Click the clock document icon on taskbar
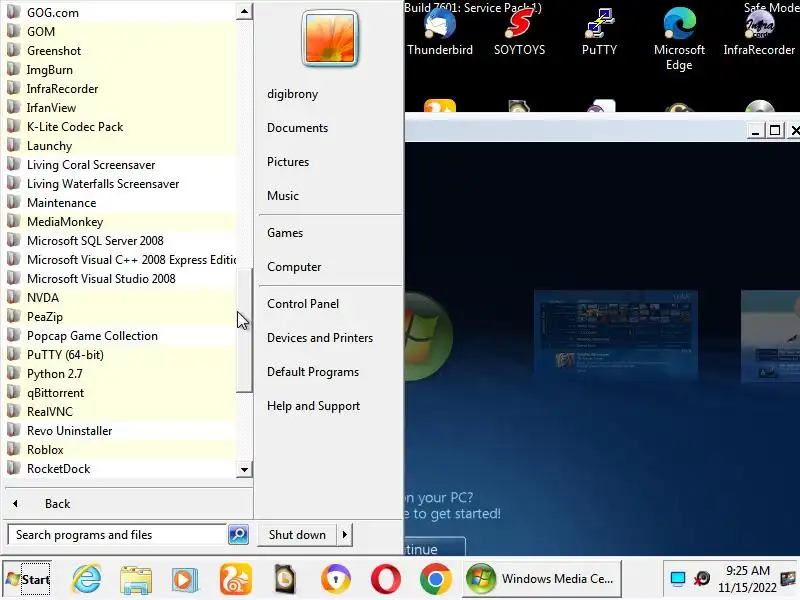Screen dimensions: 800x600 [285, 579]
